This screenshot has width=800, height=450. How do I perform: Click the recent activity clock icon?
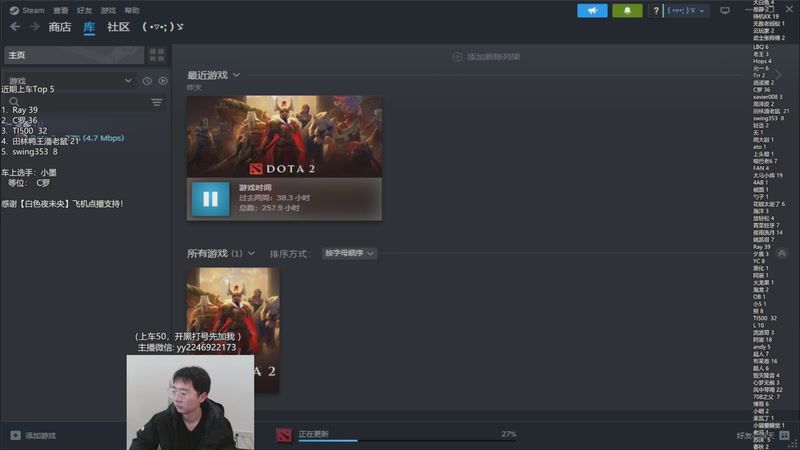coord(147,81)
